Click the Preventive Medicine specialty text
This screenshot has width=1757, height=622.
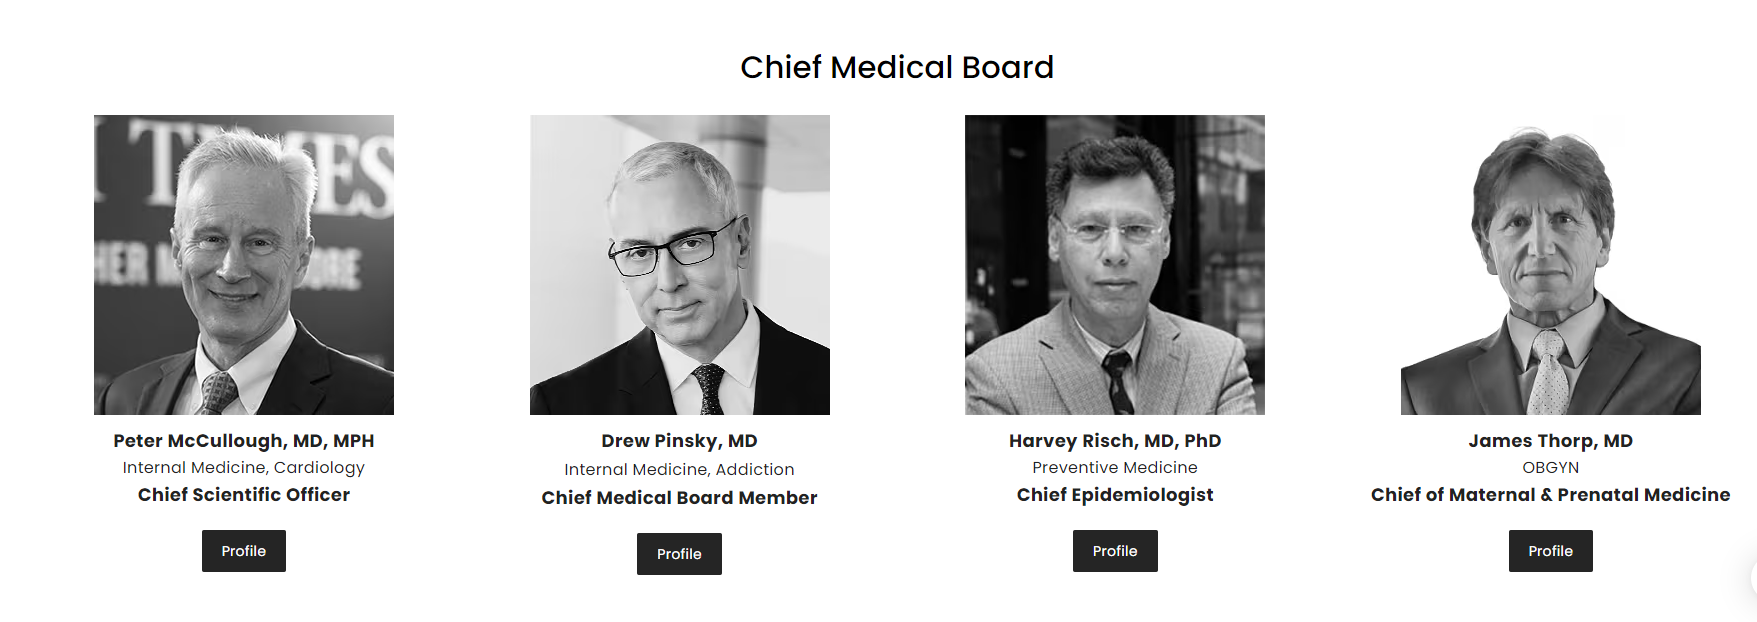click(1115, 468)
